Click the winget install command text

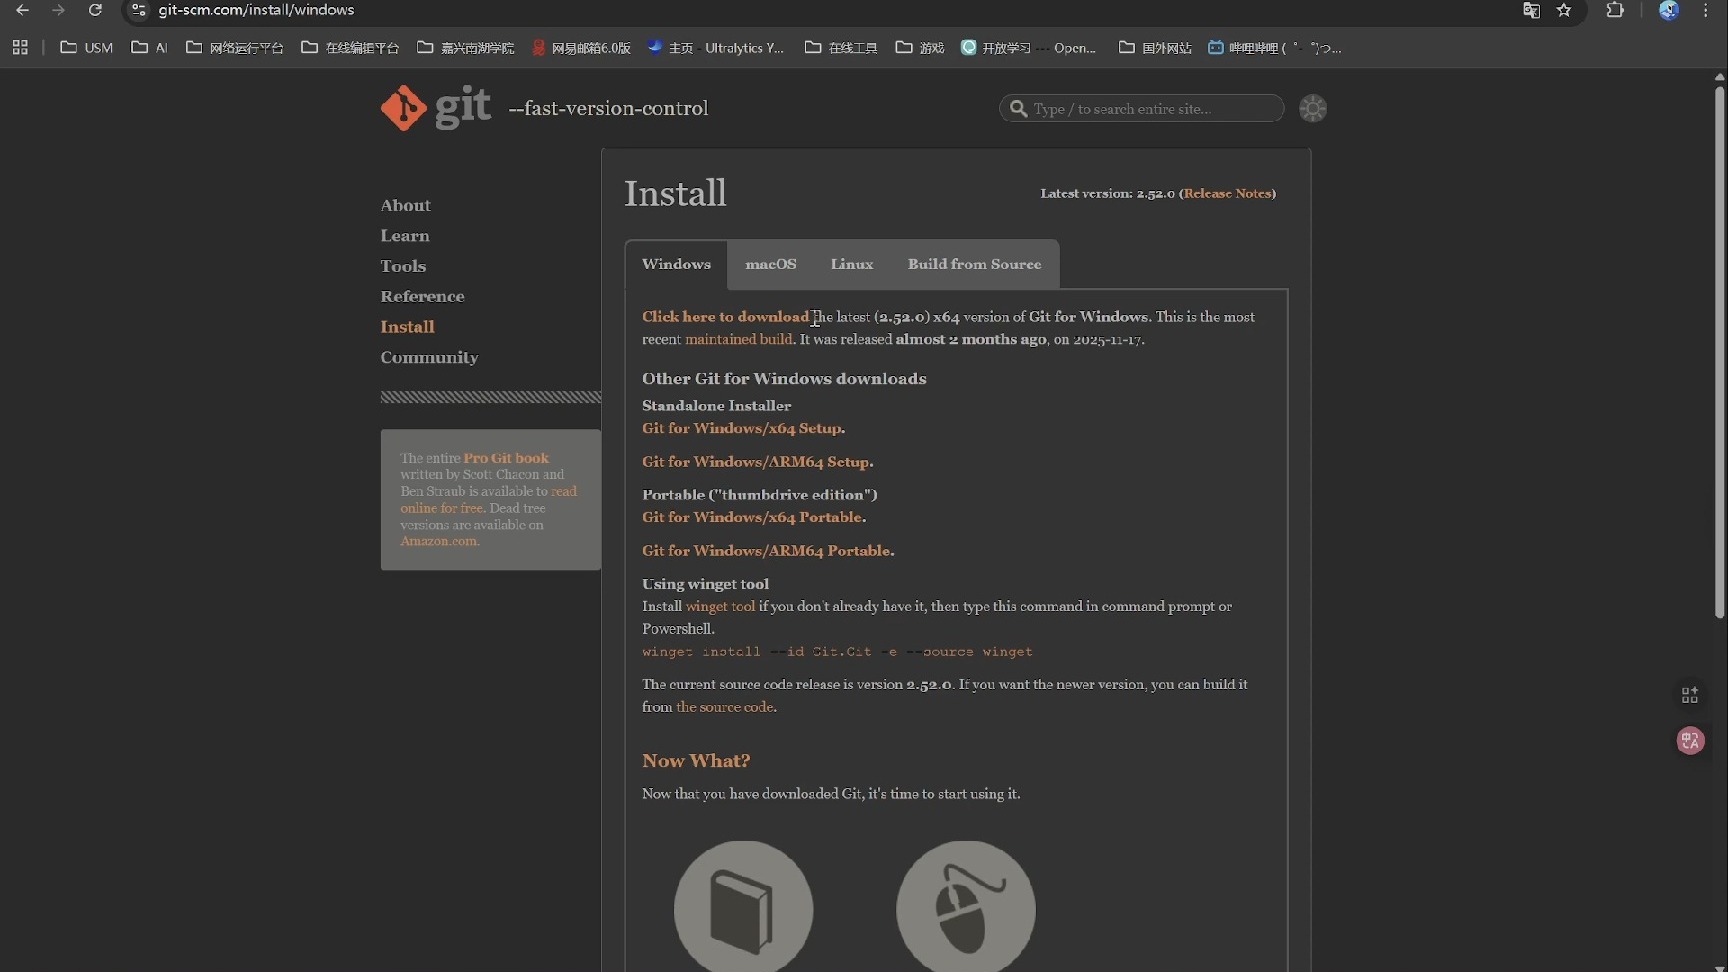point(837,652)
